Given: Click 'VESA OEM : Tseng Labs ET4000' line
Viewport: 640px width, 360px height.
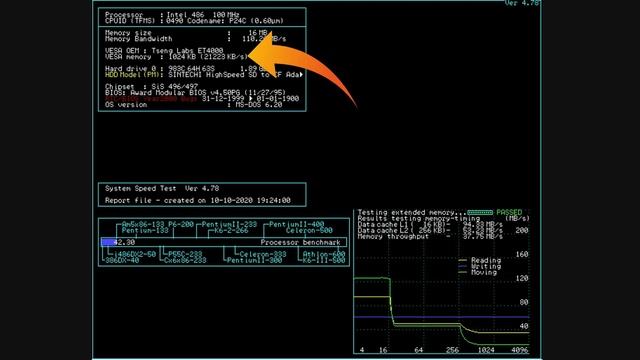Looking at the screenshot, I should (x=164, y=51).
